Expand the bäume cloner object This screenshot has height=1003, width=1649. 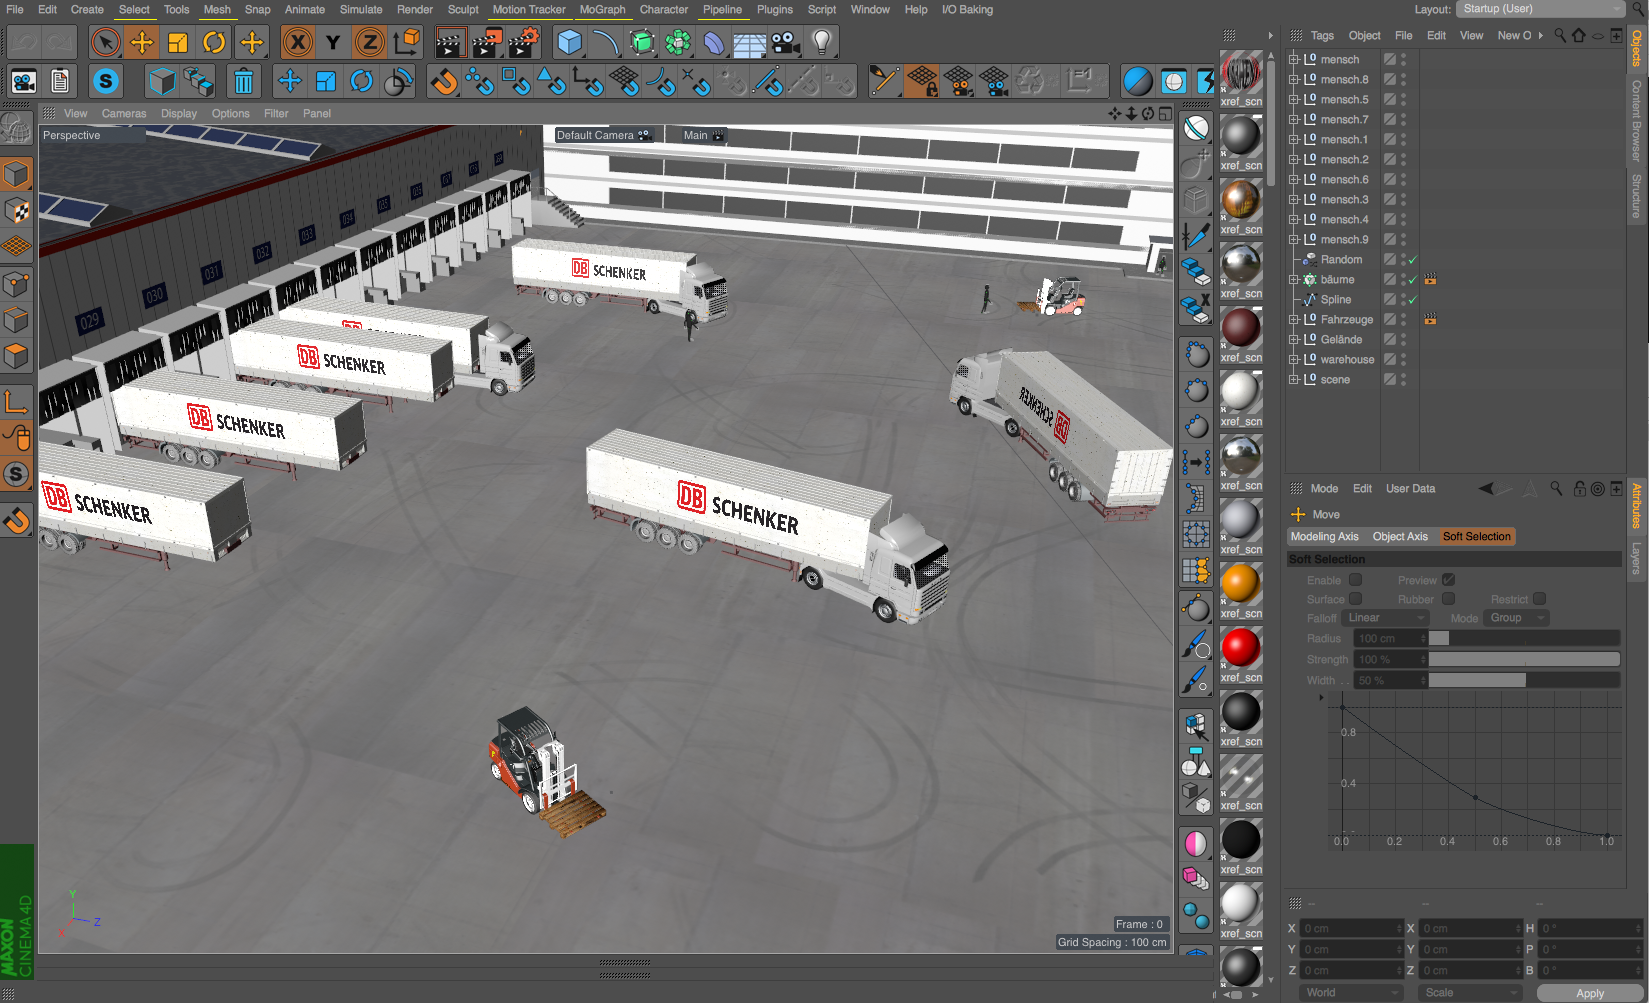[x=1294, y=280]
